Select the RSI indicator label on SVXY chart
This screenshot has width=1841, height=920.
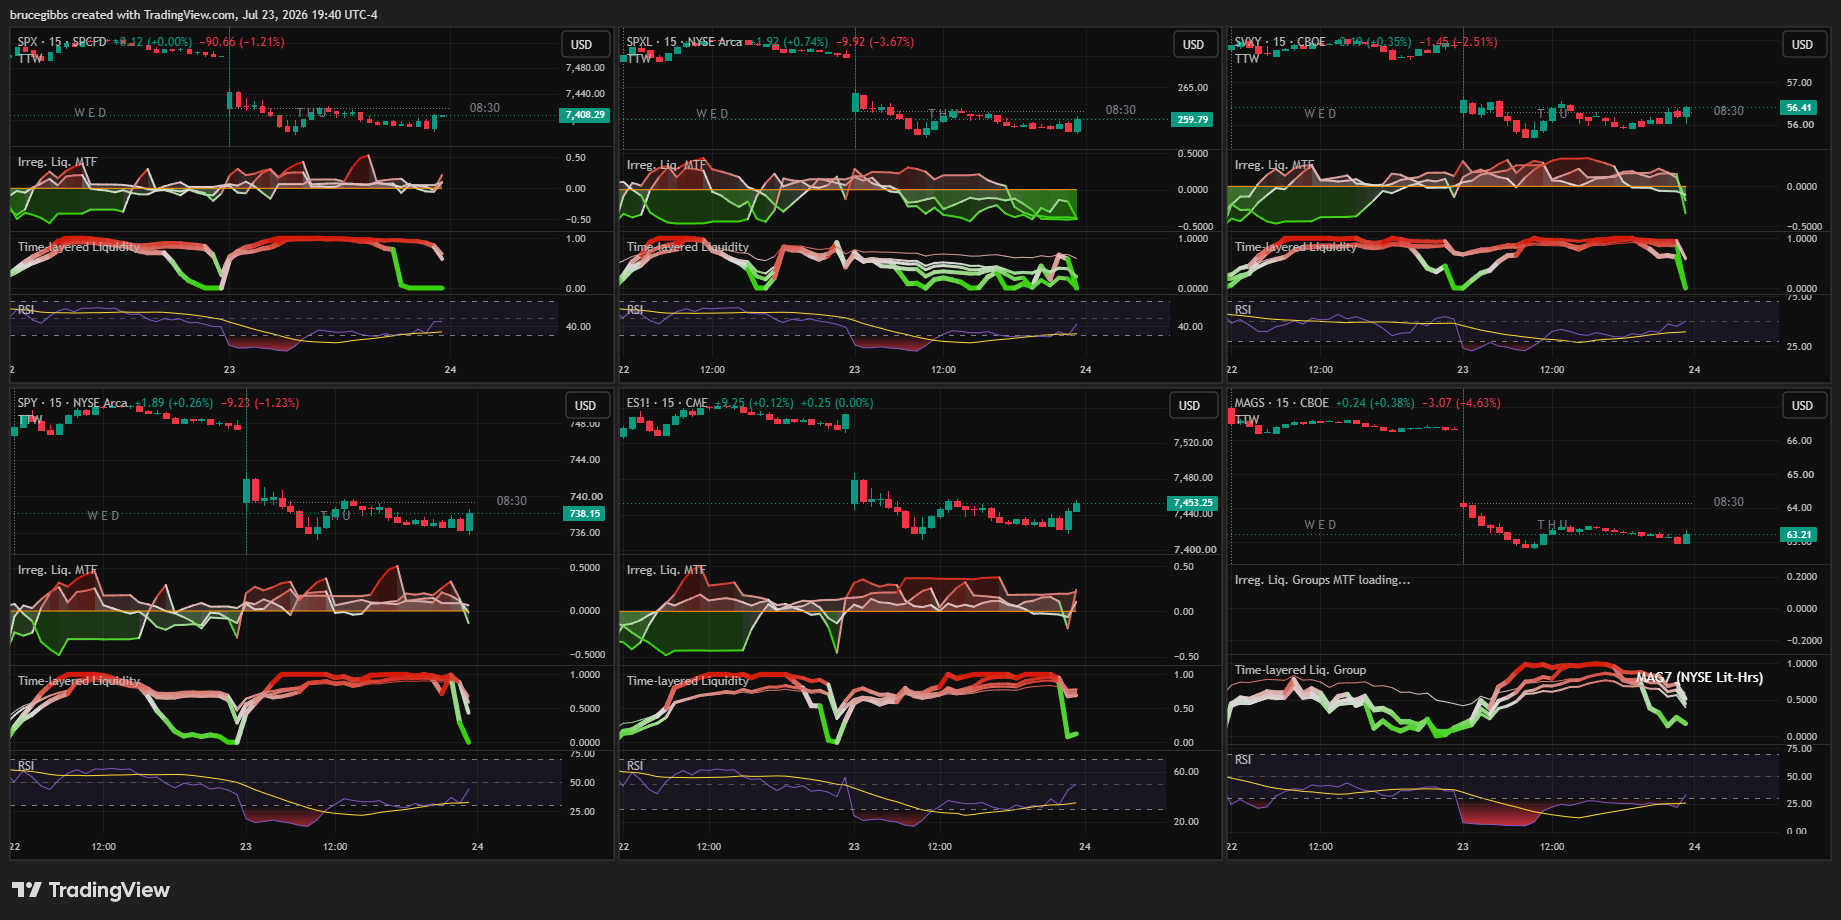click(1243, 310)
